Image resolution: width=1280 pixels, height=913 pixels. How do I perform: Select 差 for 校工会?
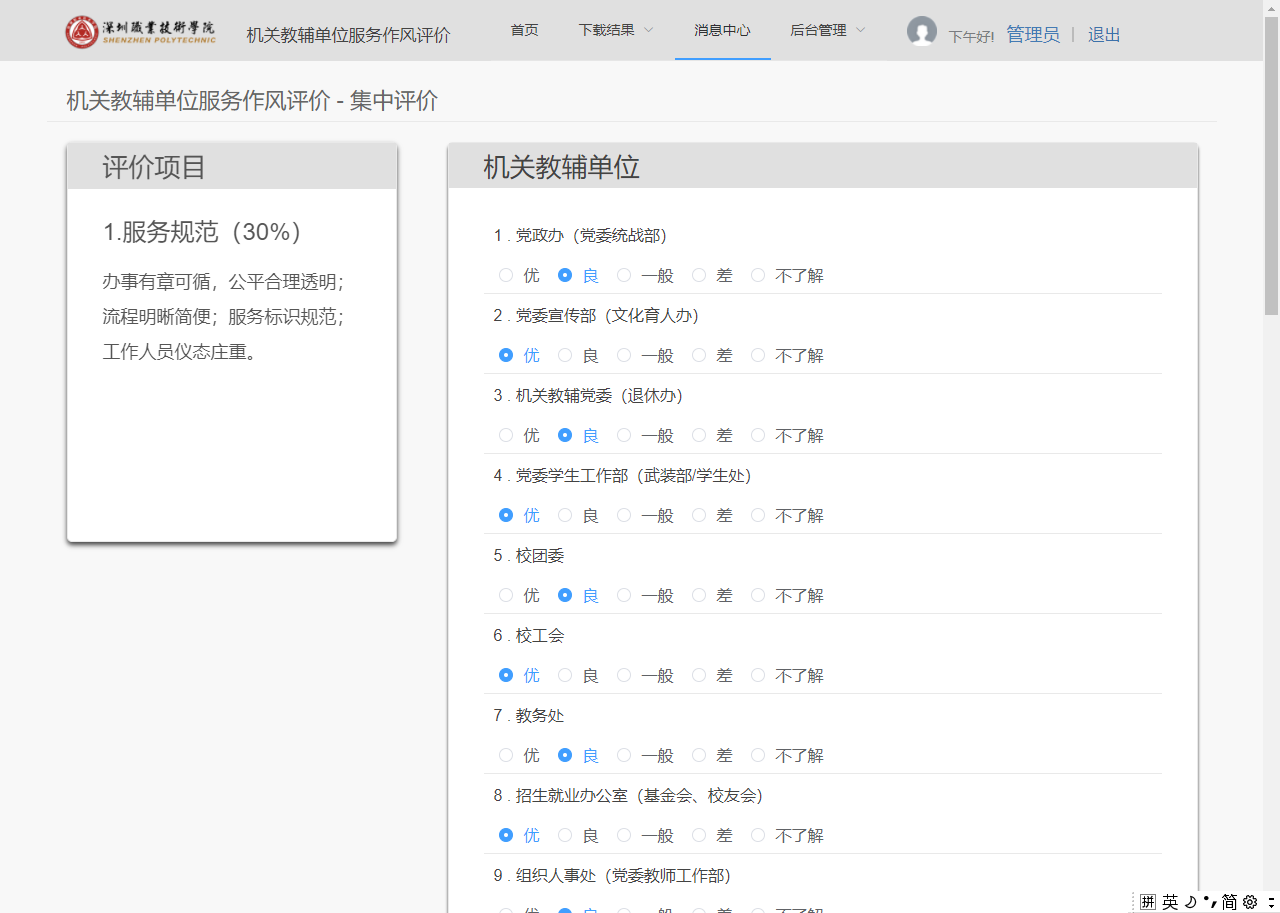pyautogui.click(x=699, y=675)
